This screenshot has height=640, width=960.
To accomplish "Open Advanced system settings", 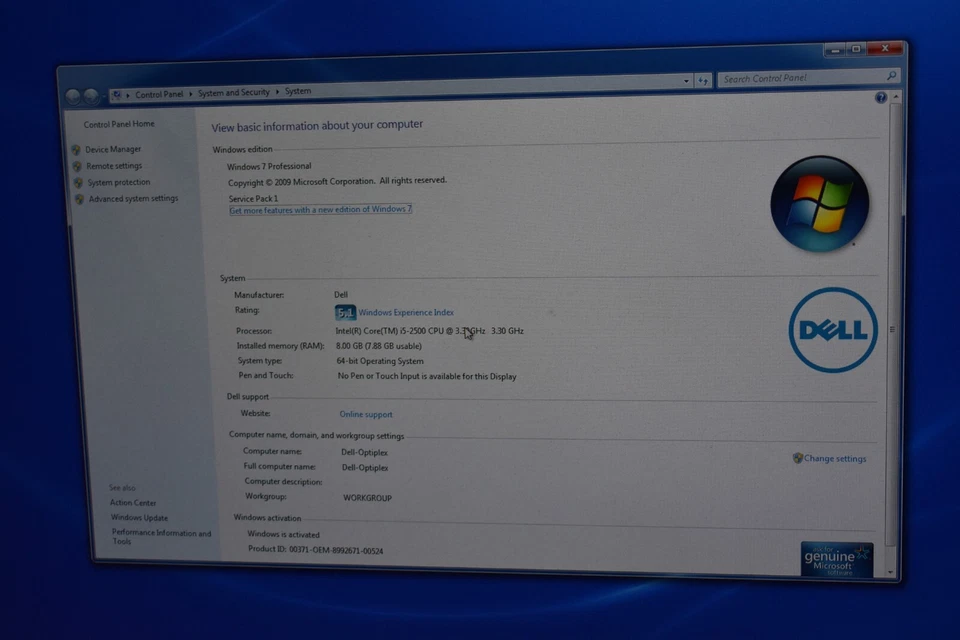I will [133, 199].
